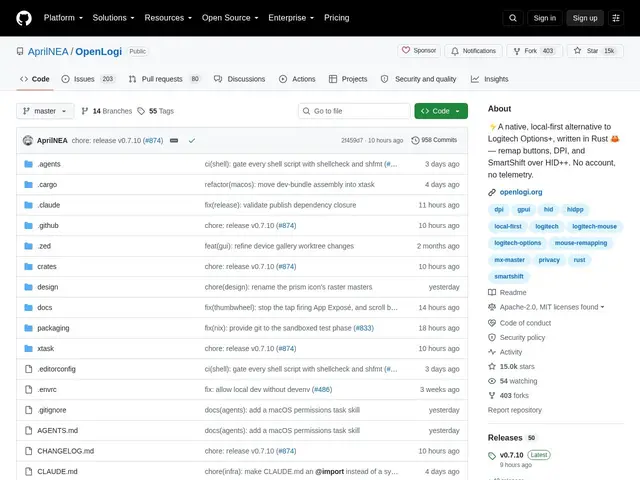Click the folder icon for crates
The height and width of the screenshot is (480, 640).
[x=28, y=267]
